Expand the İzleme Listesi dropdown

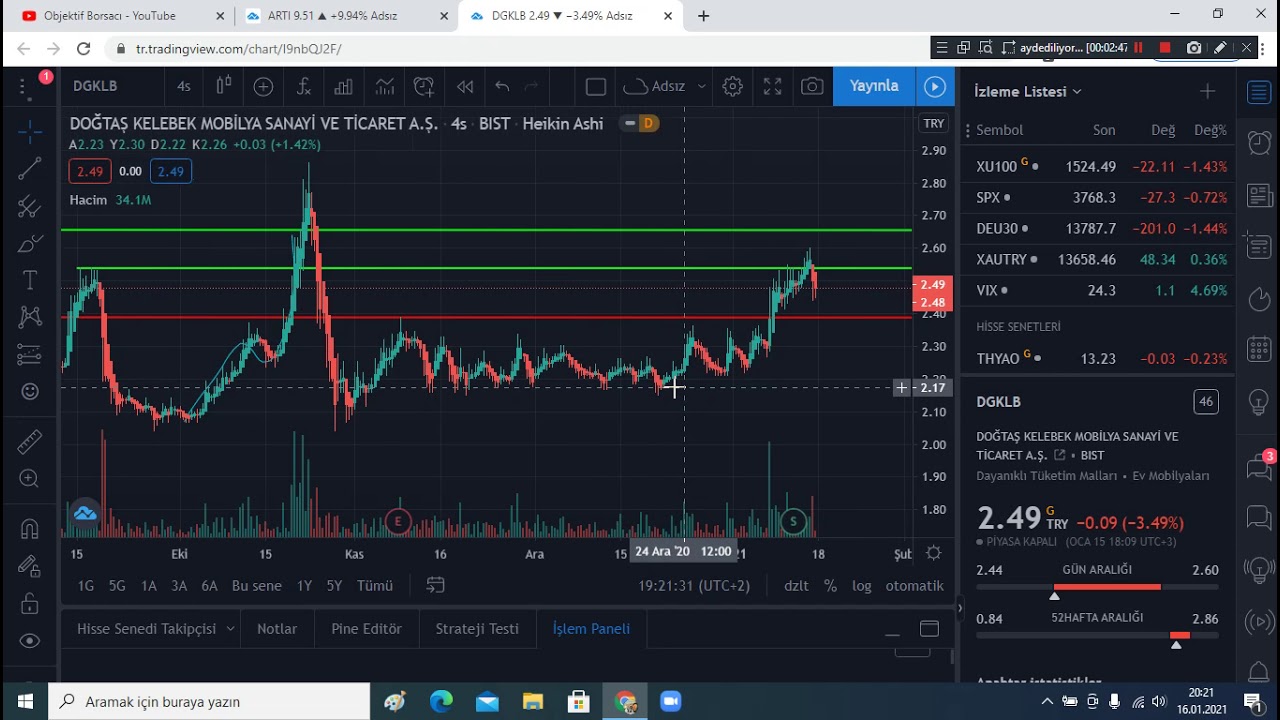pyautogui.click(x=1028, y=91)
